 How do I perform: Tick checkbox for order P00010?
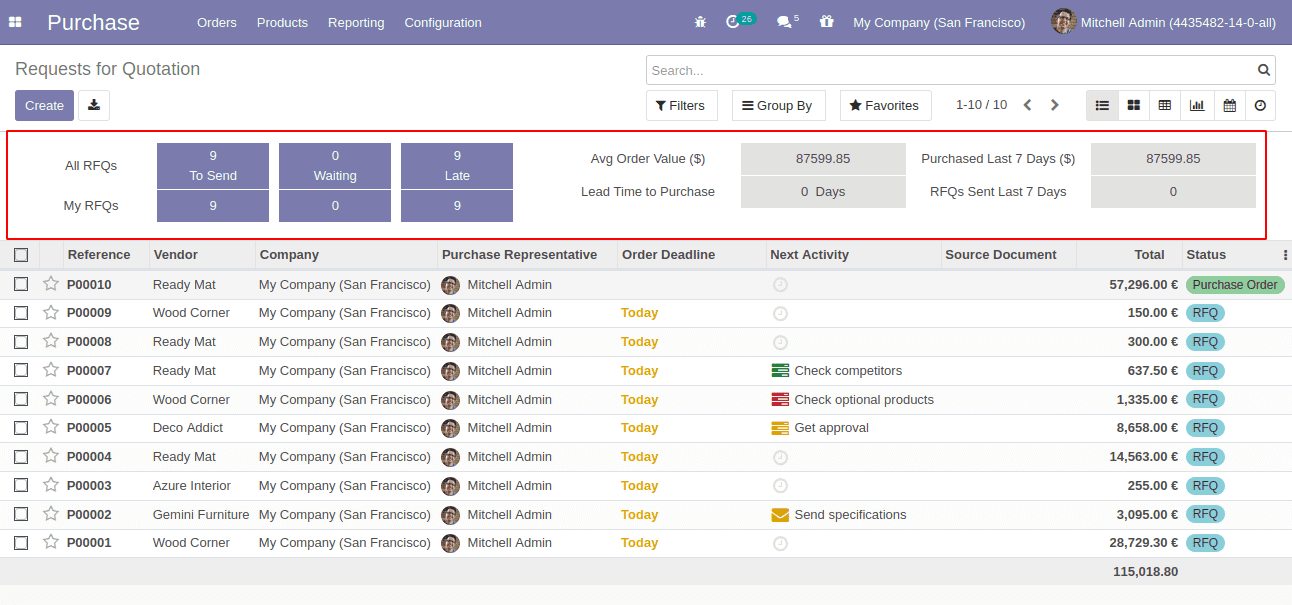pos(21,284)
